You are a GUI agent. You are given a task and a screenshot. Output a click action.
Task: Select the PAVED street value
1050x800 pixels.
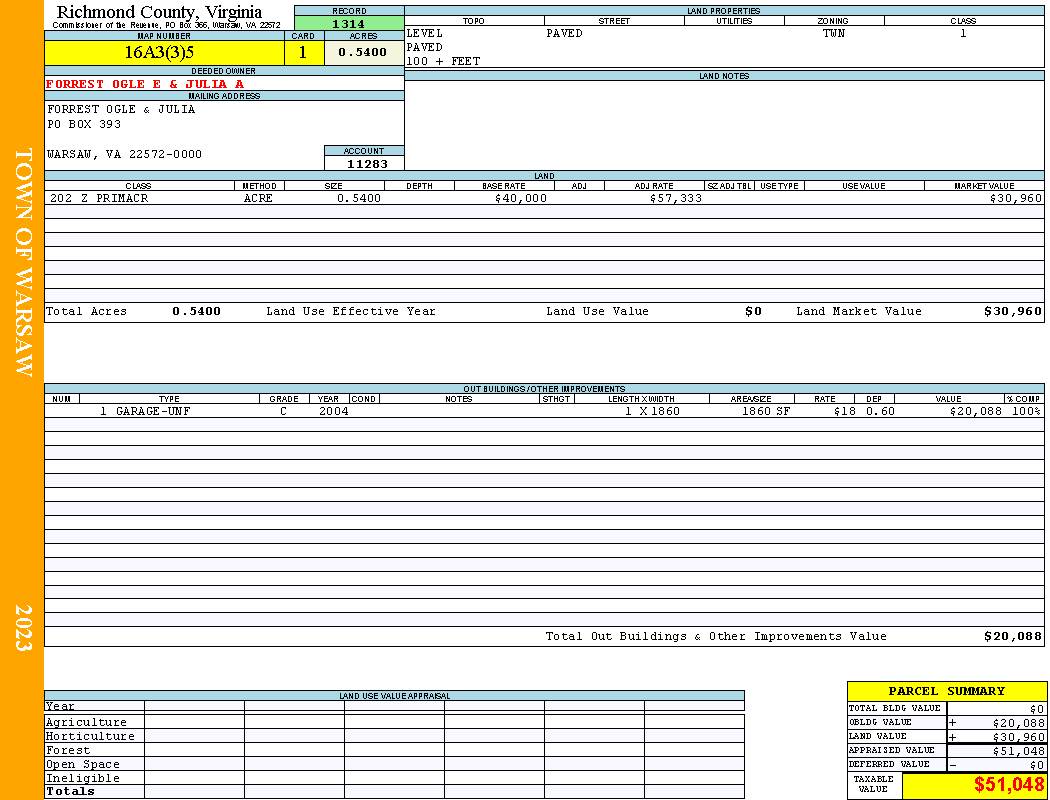click(x=564, y=33)
